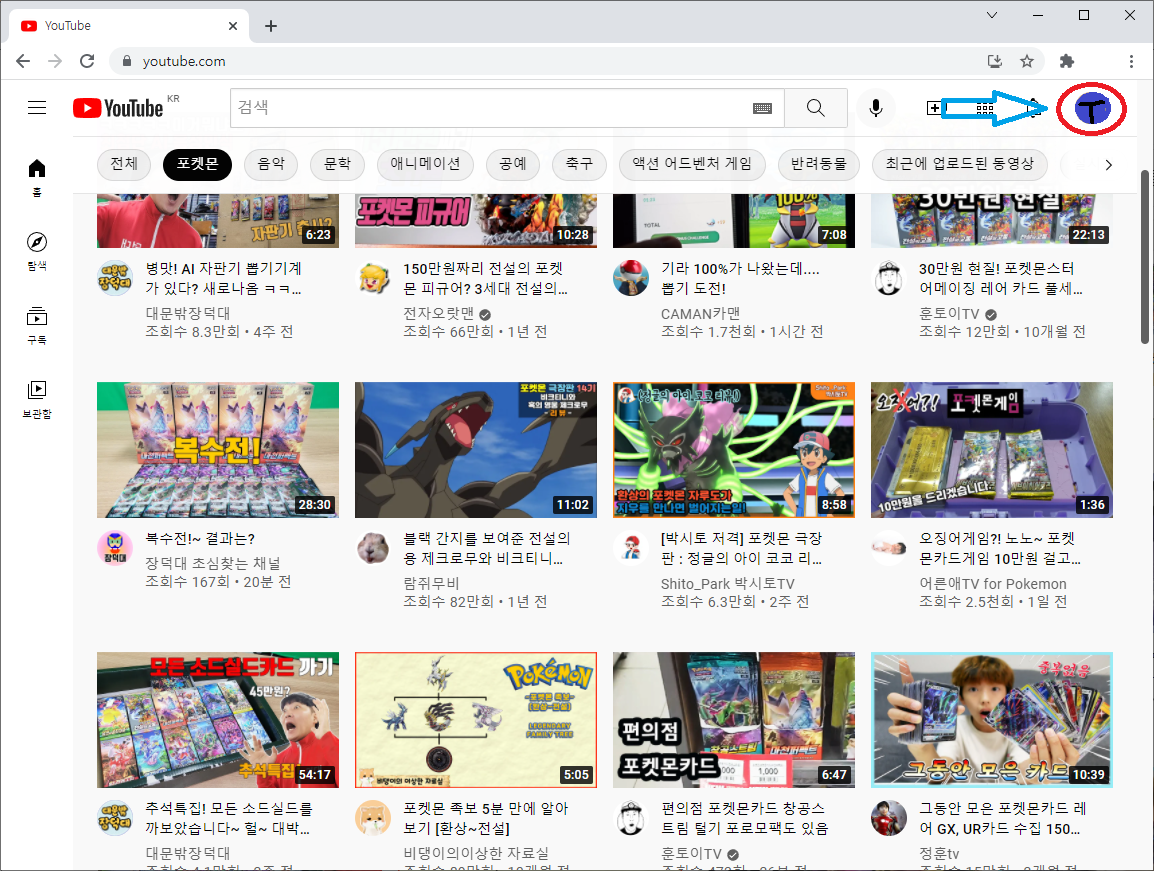Open the 1:36 포켓몬게임 thumbnail
1154x871 pixels.
coord(991,450)
